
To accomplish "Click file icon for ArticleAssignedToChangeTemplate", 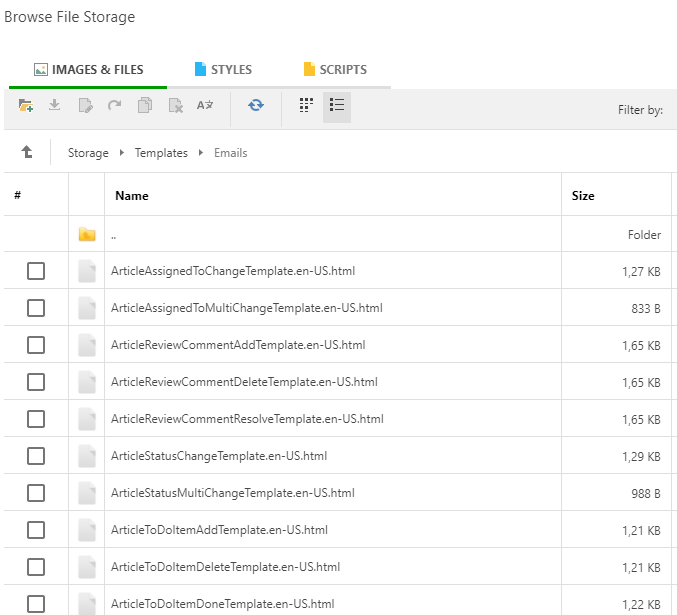I will pos(87,271).
